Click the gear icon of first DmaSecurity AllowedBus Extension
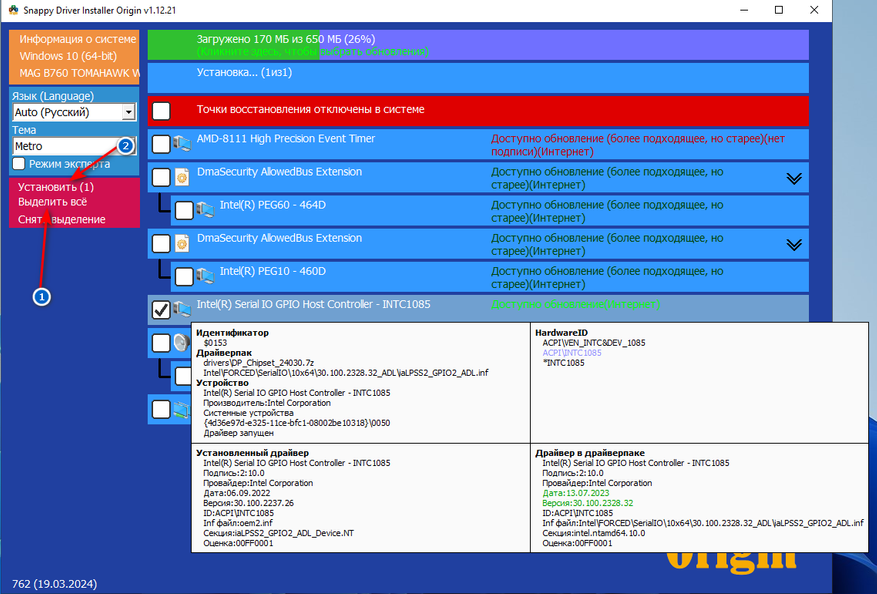Viewport: 877px width, 594px height. (x=182, y=177)
